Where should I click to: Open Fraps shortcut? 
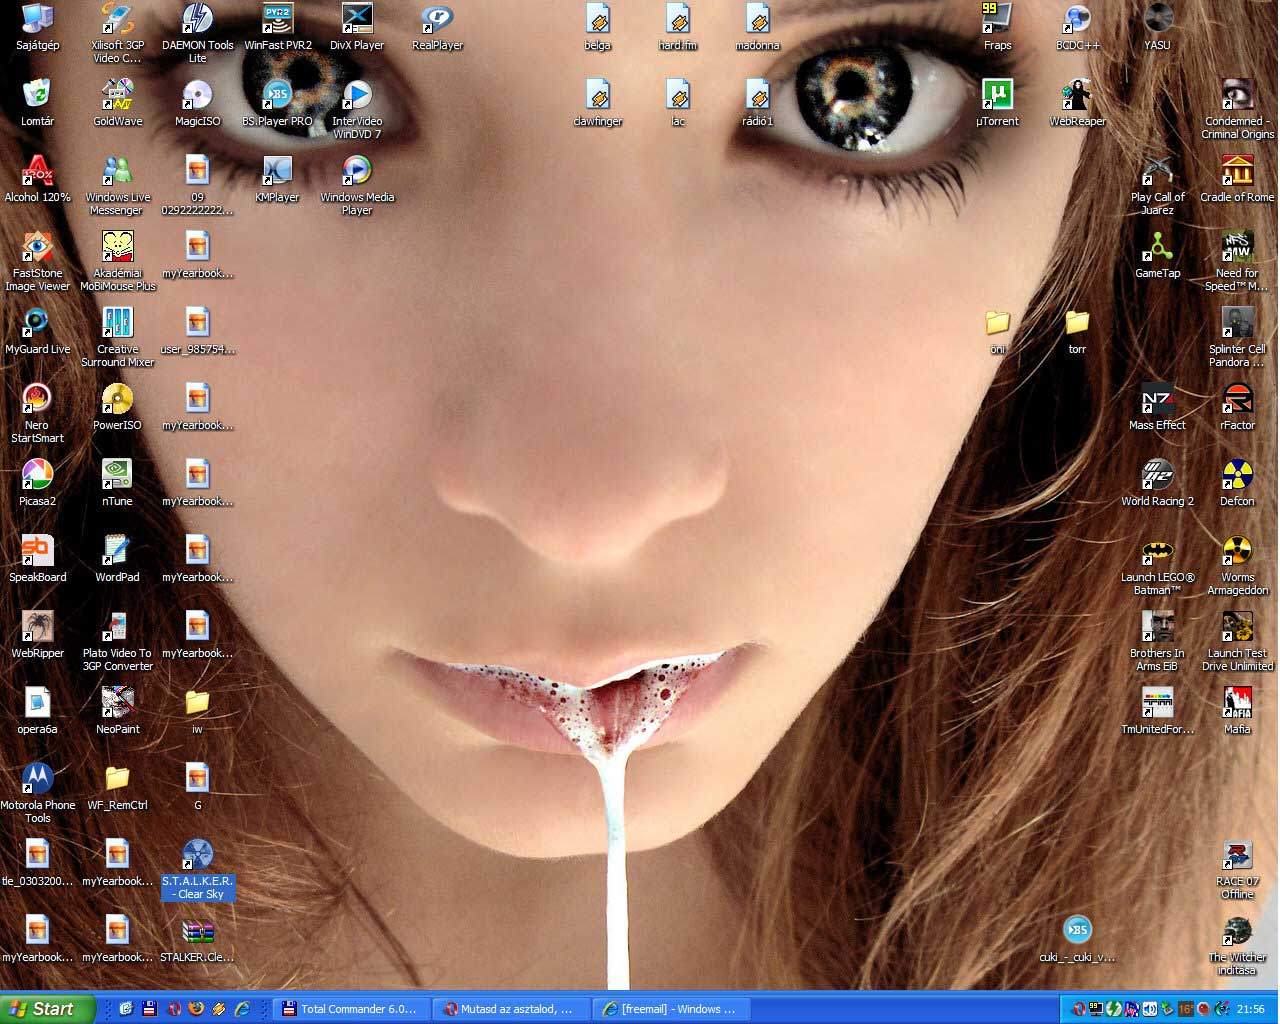[x=998, y=27]
